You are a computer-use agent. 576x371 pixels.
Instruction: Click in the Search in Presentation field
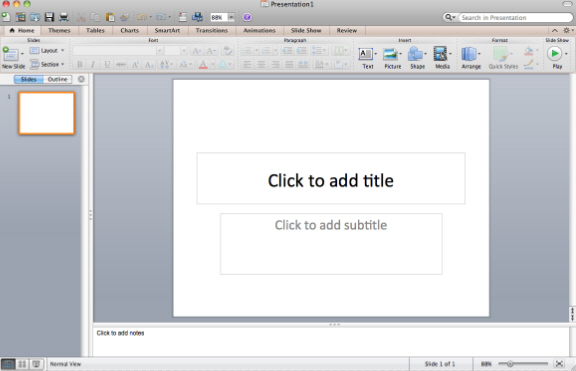click(x=516, y=17)
